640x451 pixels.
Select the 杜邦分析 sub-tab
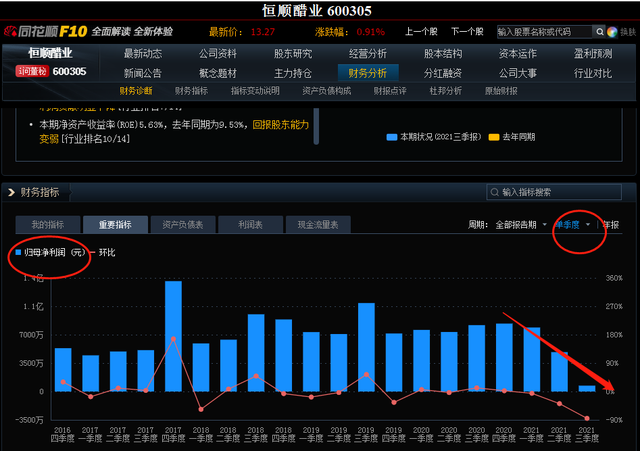[446, 91]
